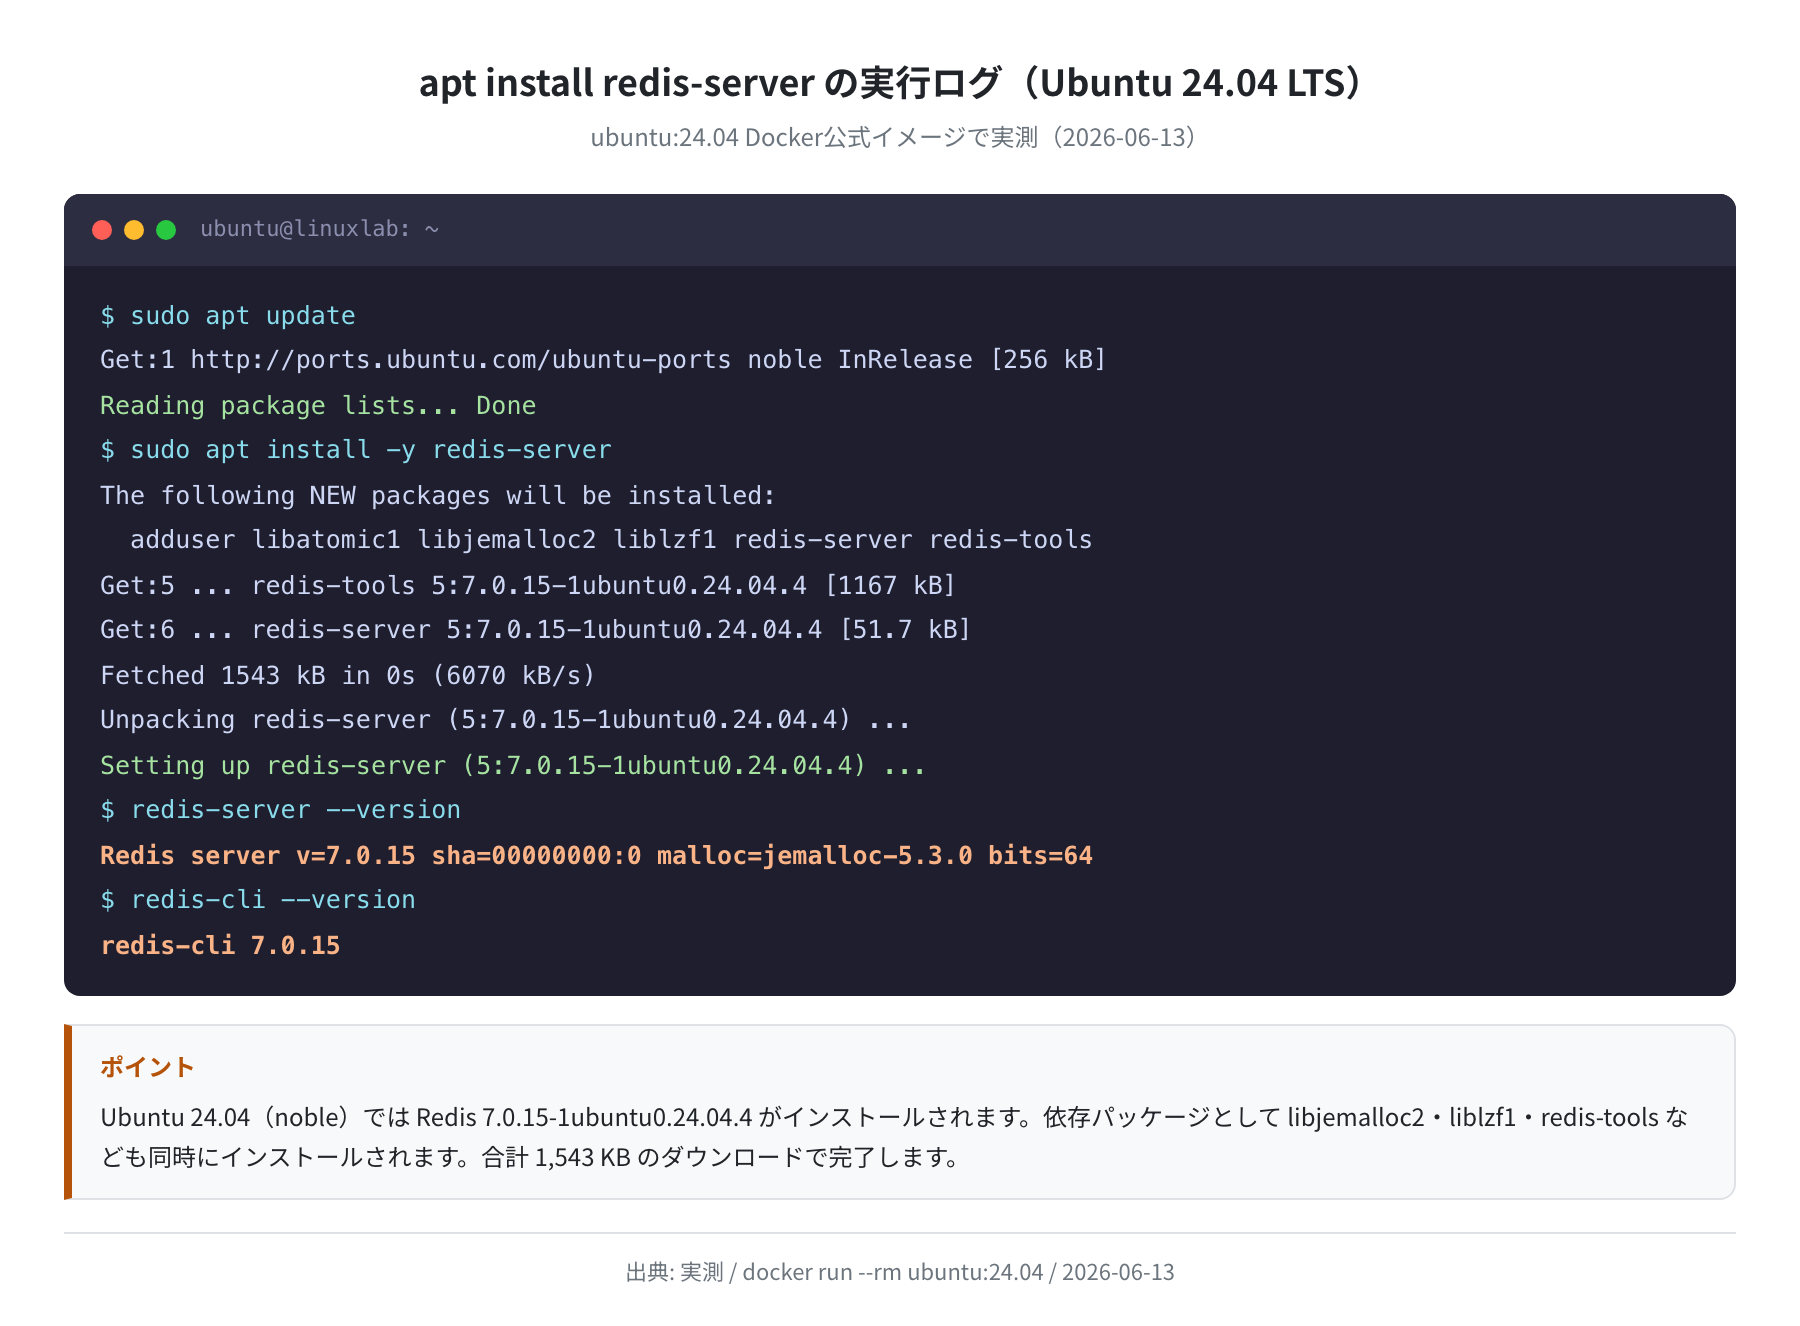Click the "Unpacking redis-server" output line

[505, 720]
